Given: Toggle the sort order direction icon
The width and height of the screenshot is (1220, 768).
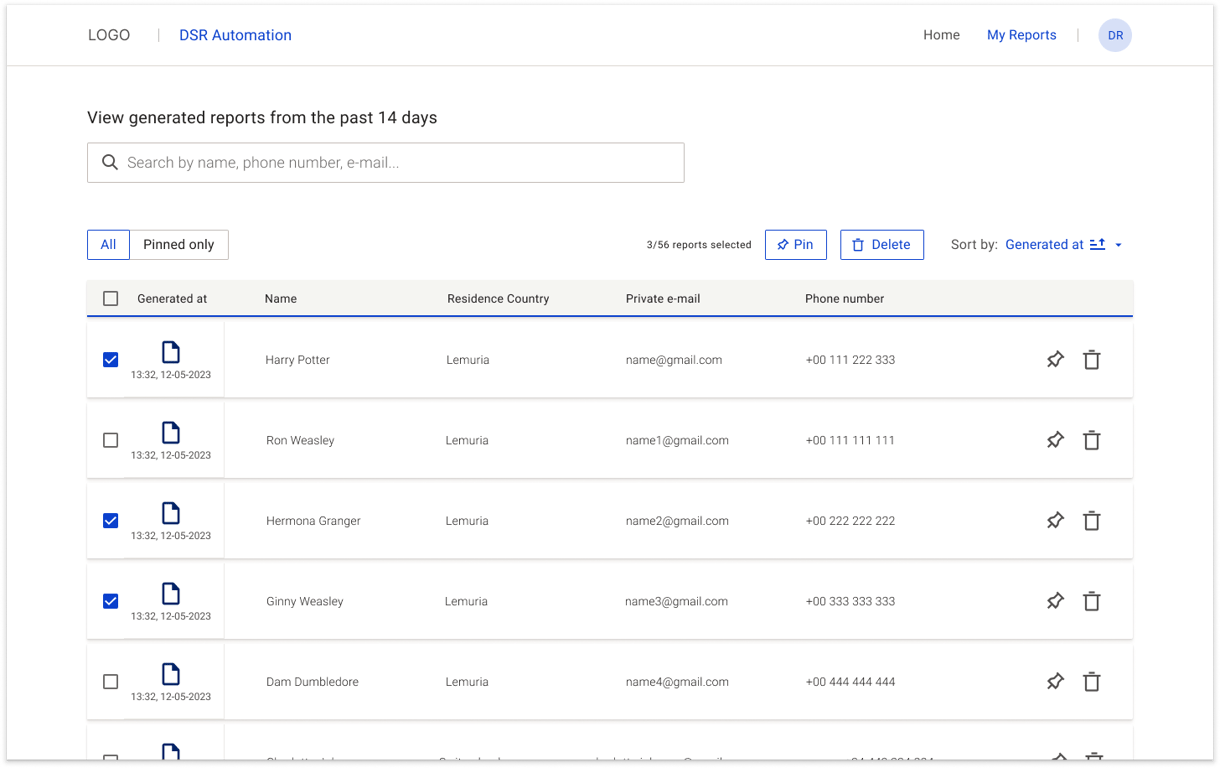Looking at the screenshot, I should [x=1097, y=244].
